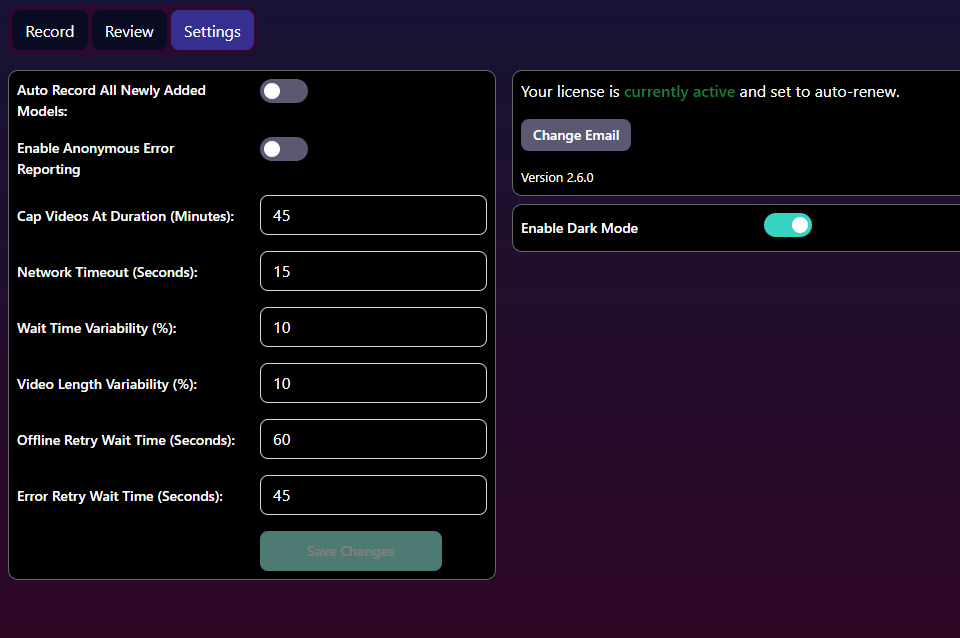Switch to the Review tab
Screen dimensions: 960x638
tap(129, 30)
